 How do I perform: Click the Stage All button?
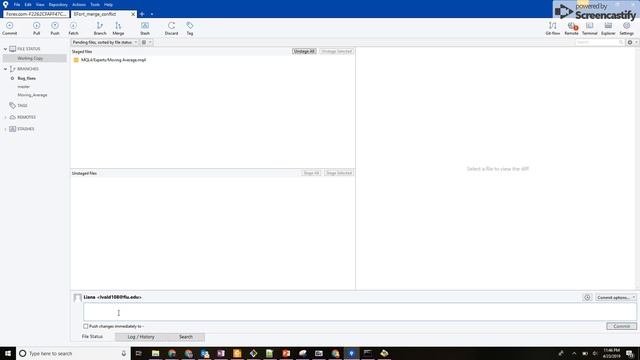[x=311, y=173]
